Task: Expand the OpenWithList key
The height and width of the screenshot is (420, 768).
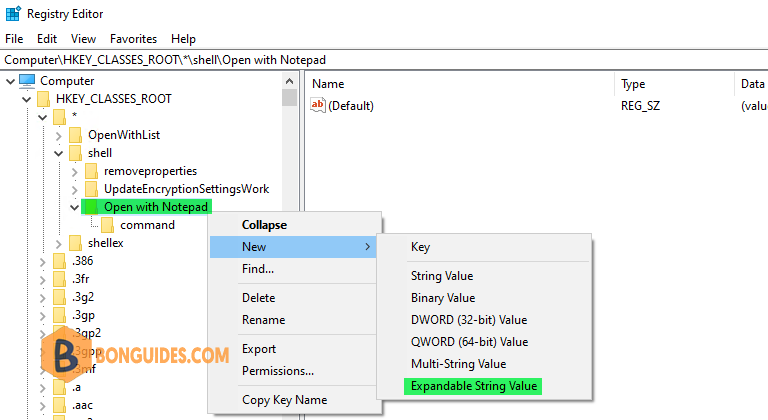Action: [59, 136]
